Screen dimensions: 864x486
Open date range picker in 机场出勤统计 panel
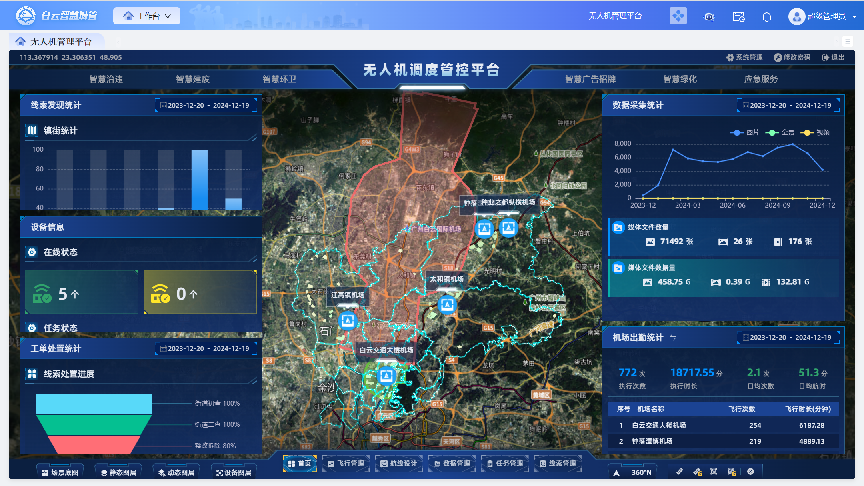tap(785, 339)
